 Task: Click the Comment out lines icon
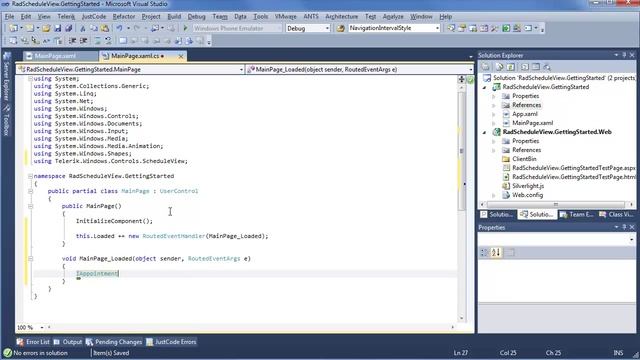coord(98,40)
